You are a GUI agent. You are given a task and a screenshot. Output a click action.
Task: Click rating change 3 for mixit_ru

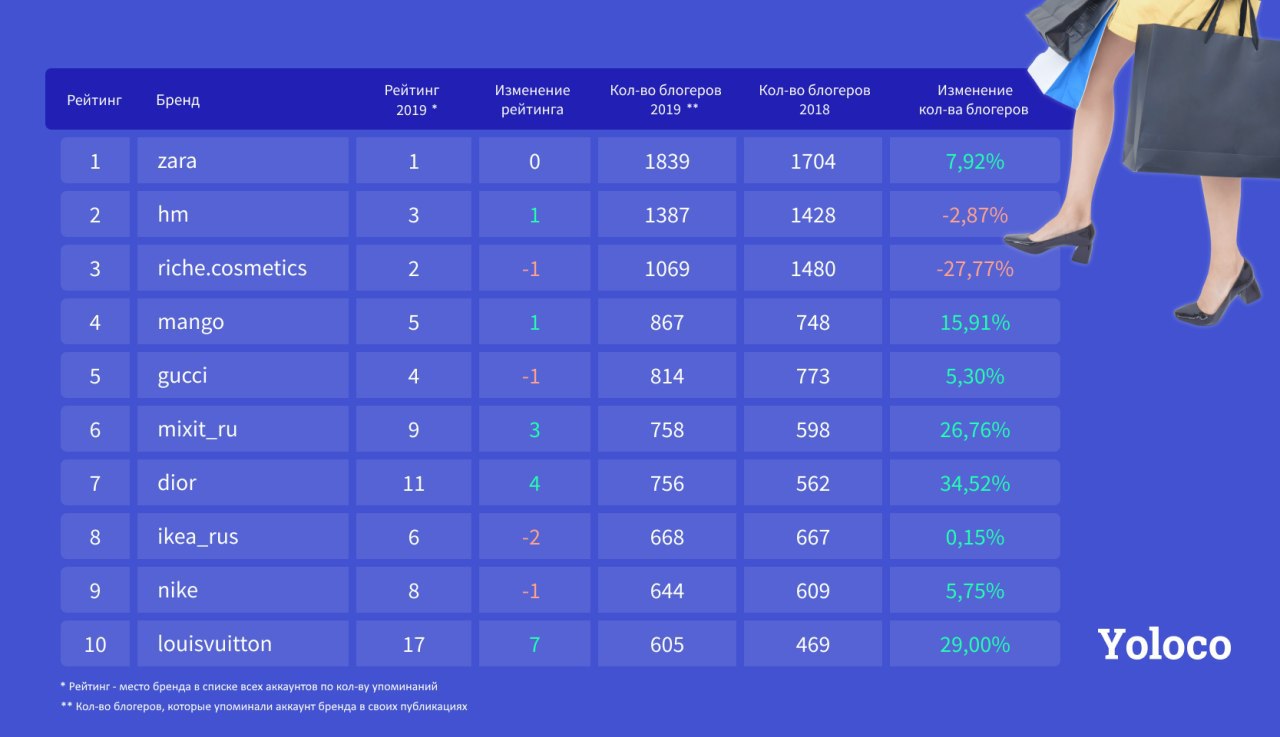click(x=534, y=429)
